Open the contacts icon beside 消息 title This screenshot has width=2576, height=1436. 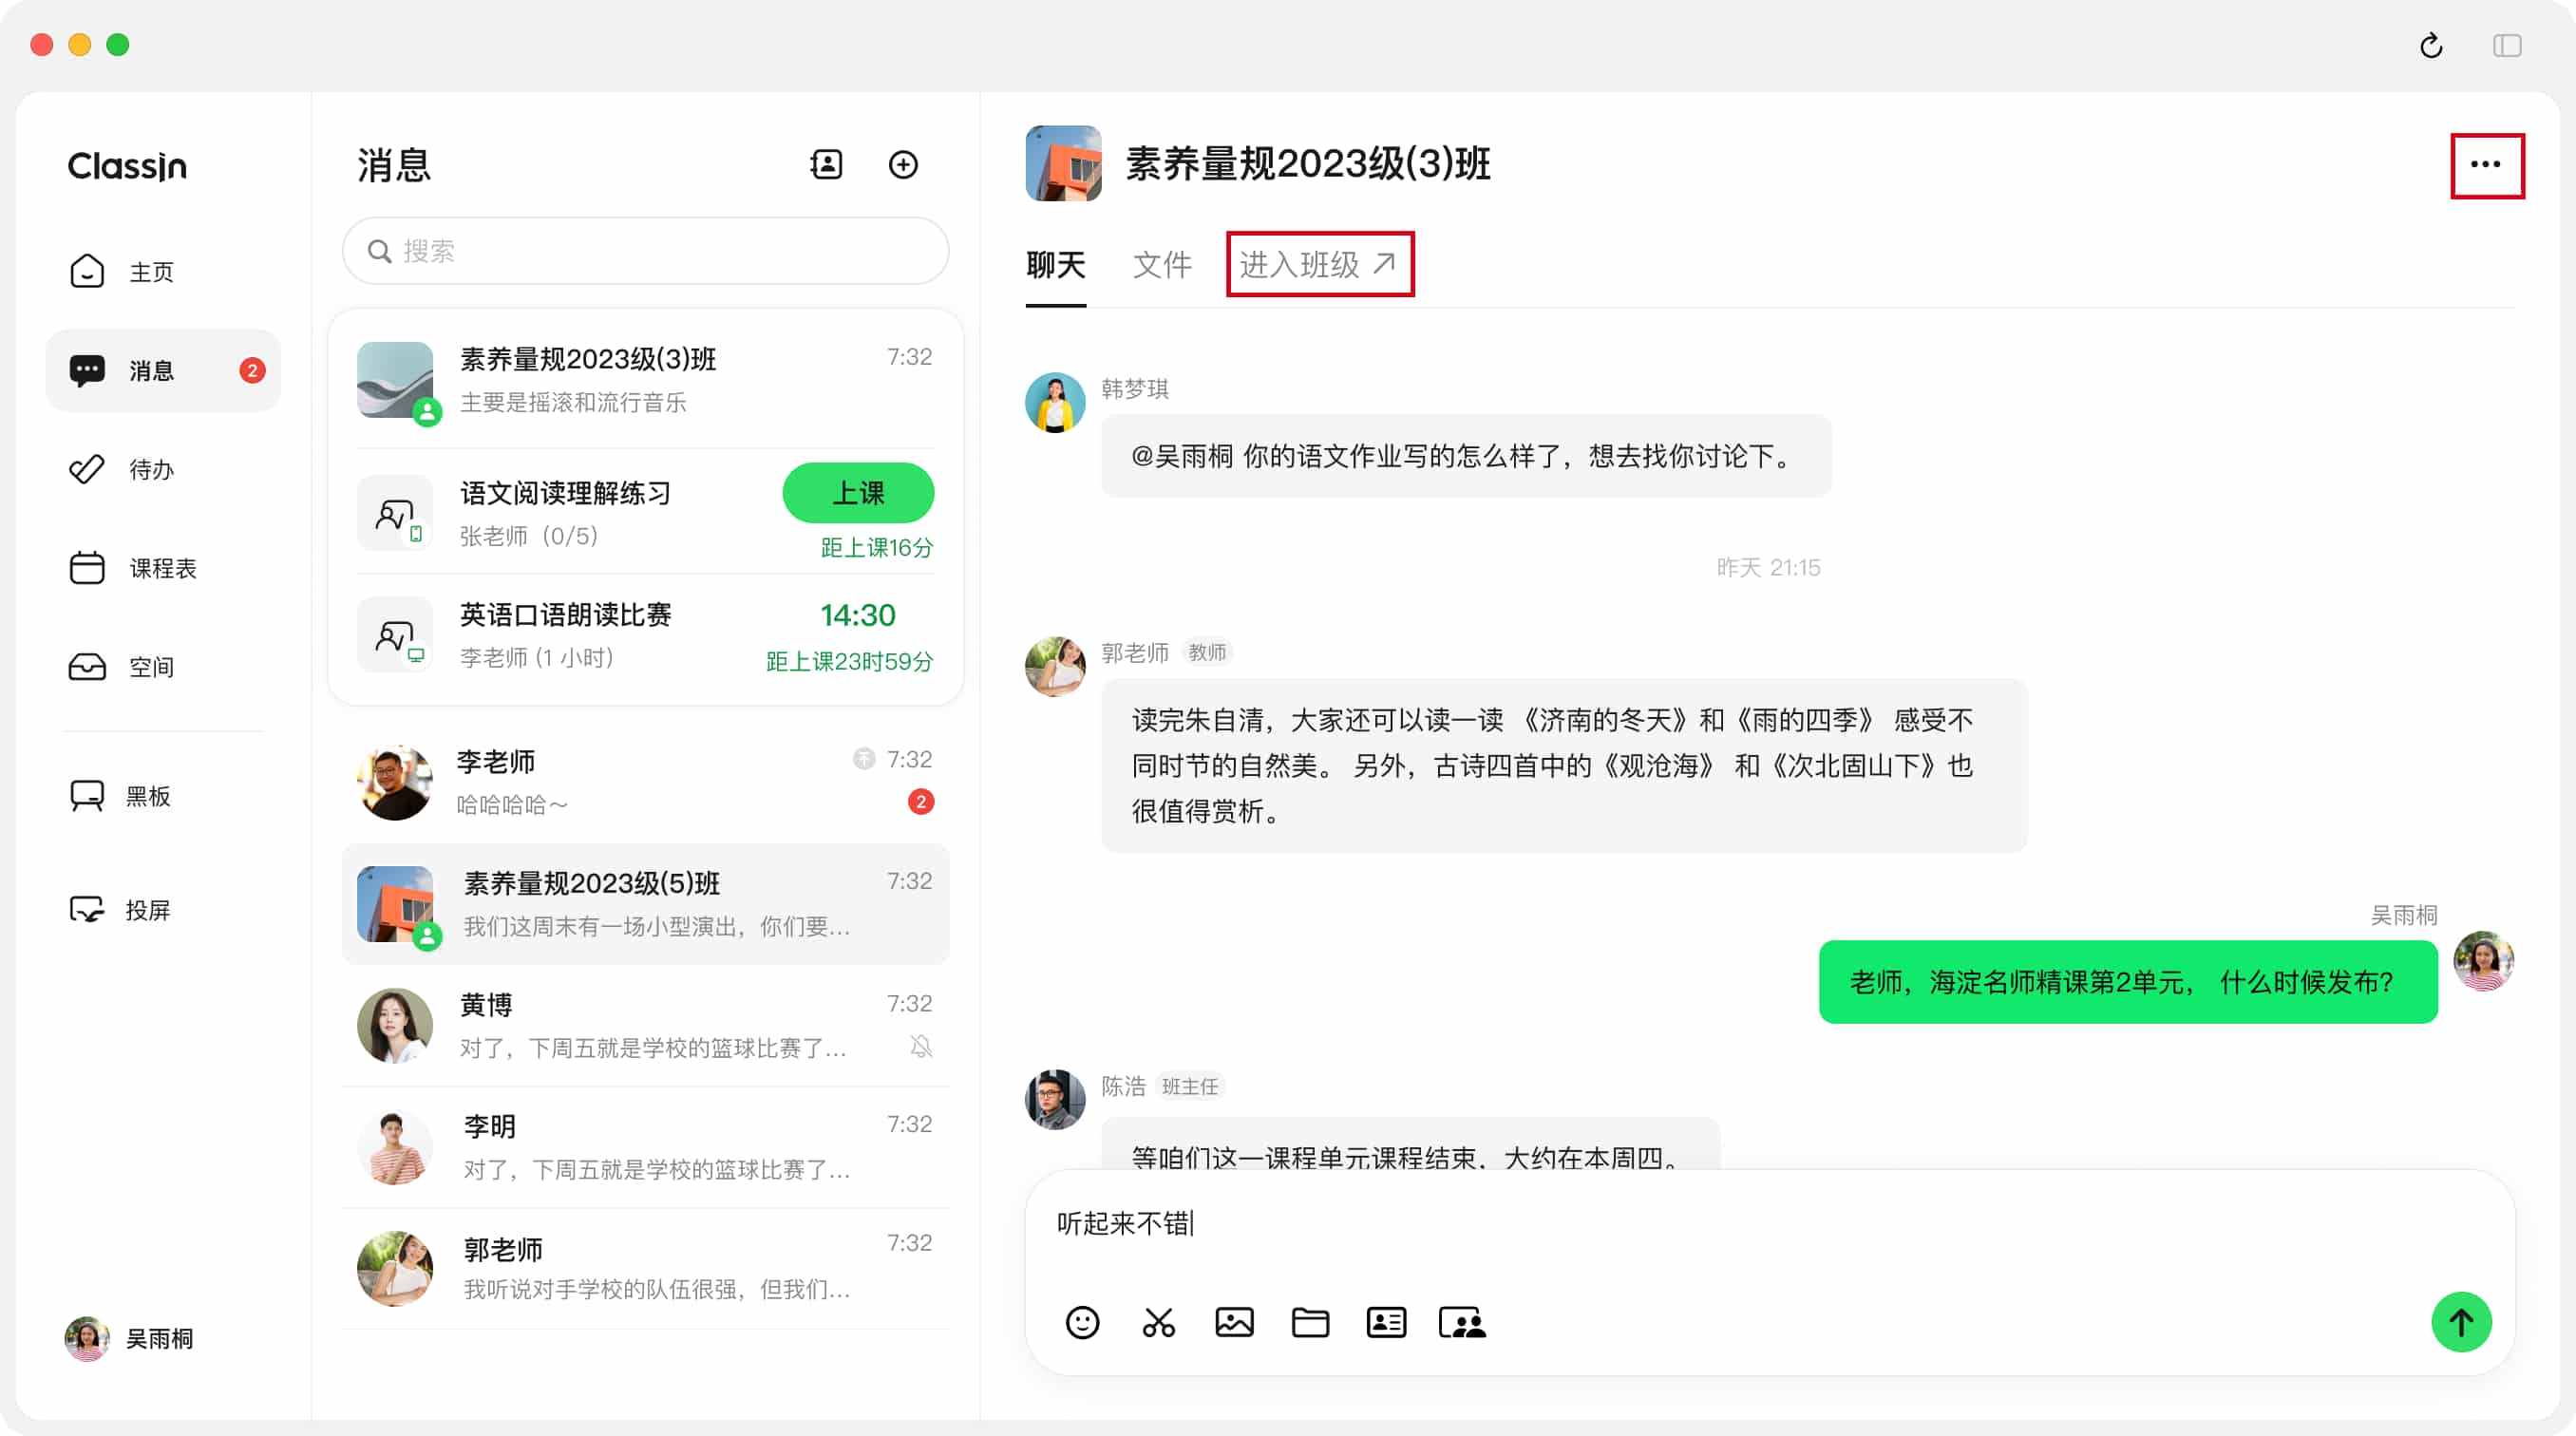pos(826,165)
